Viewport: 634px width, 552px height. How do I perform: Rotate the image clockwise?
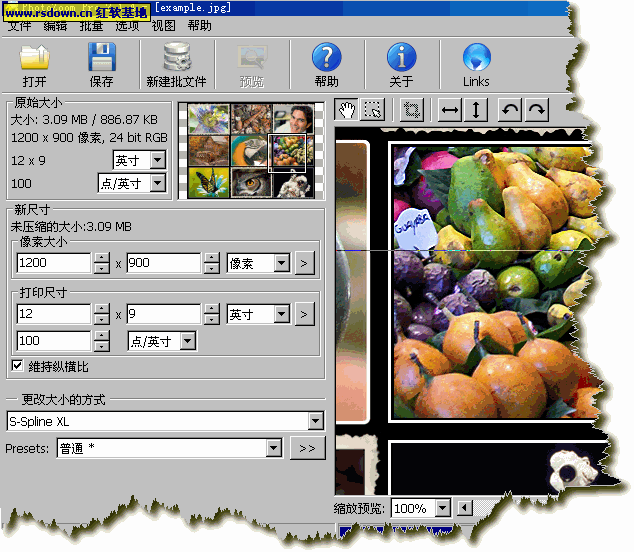tap(537, 110)
